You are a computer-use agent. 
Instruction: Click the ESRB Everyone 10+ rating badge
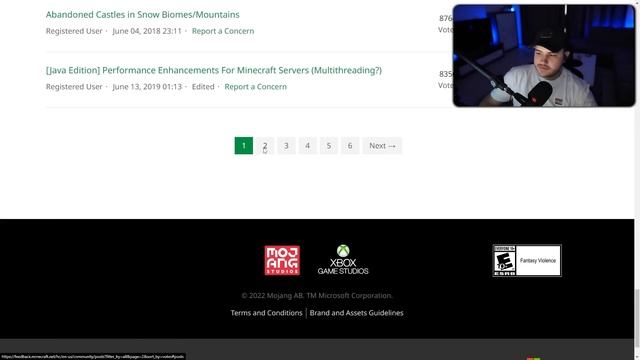[527, 260]
